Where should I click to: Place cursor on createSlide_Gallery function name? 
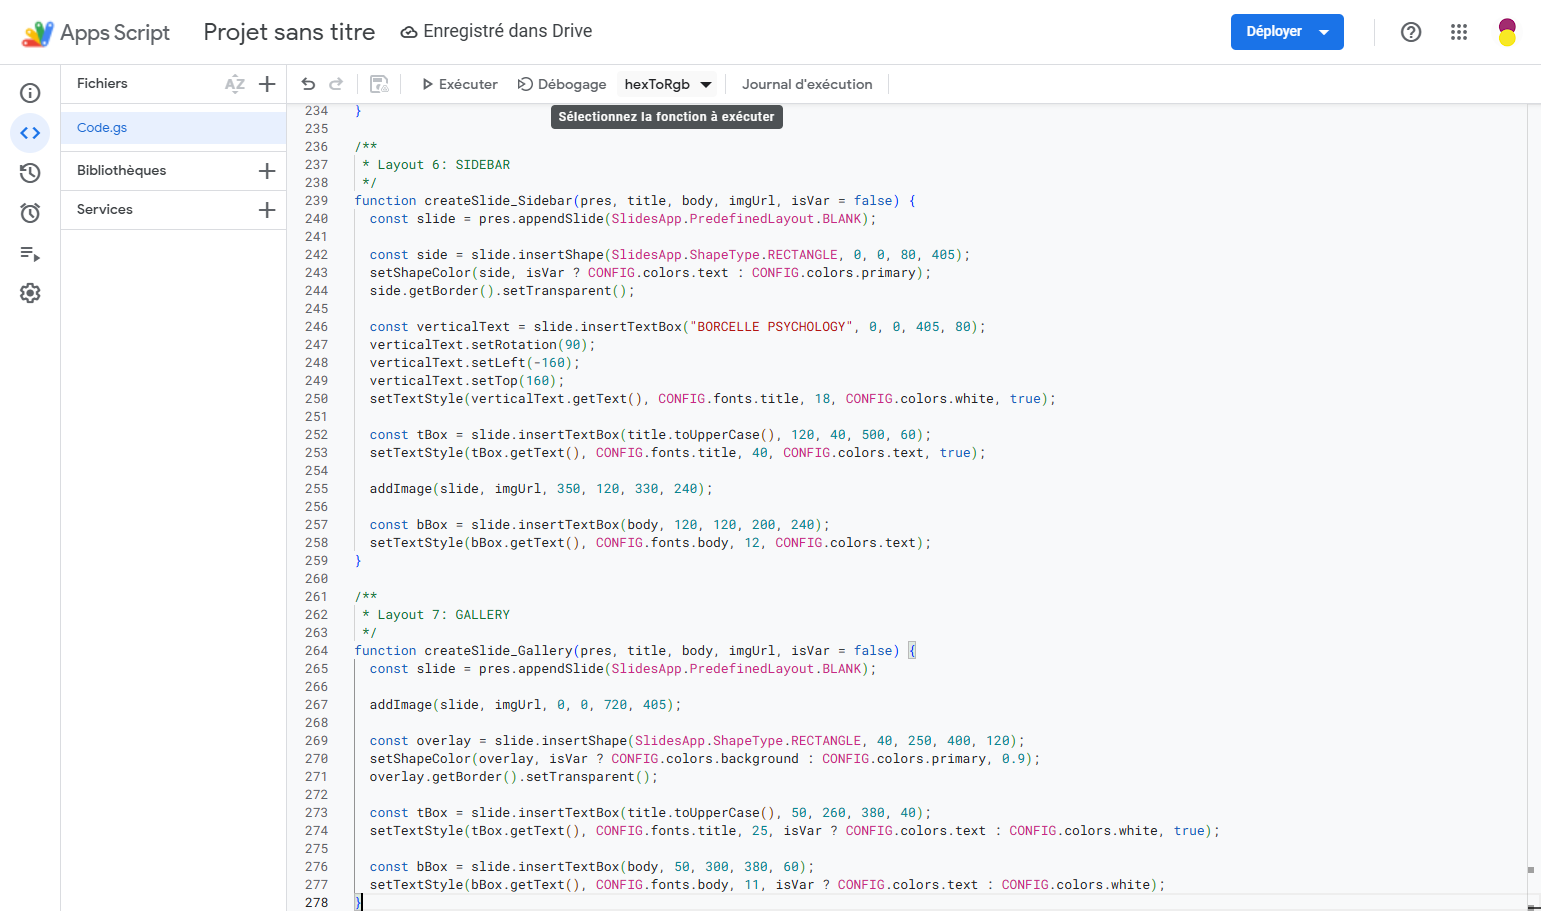(x=498, y=651)
